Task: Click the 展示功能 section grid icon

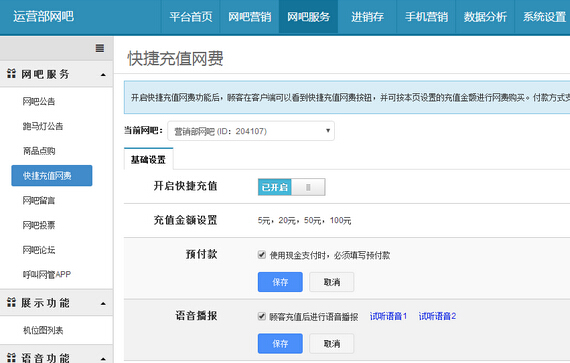Action: point(12,302)
